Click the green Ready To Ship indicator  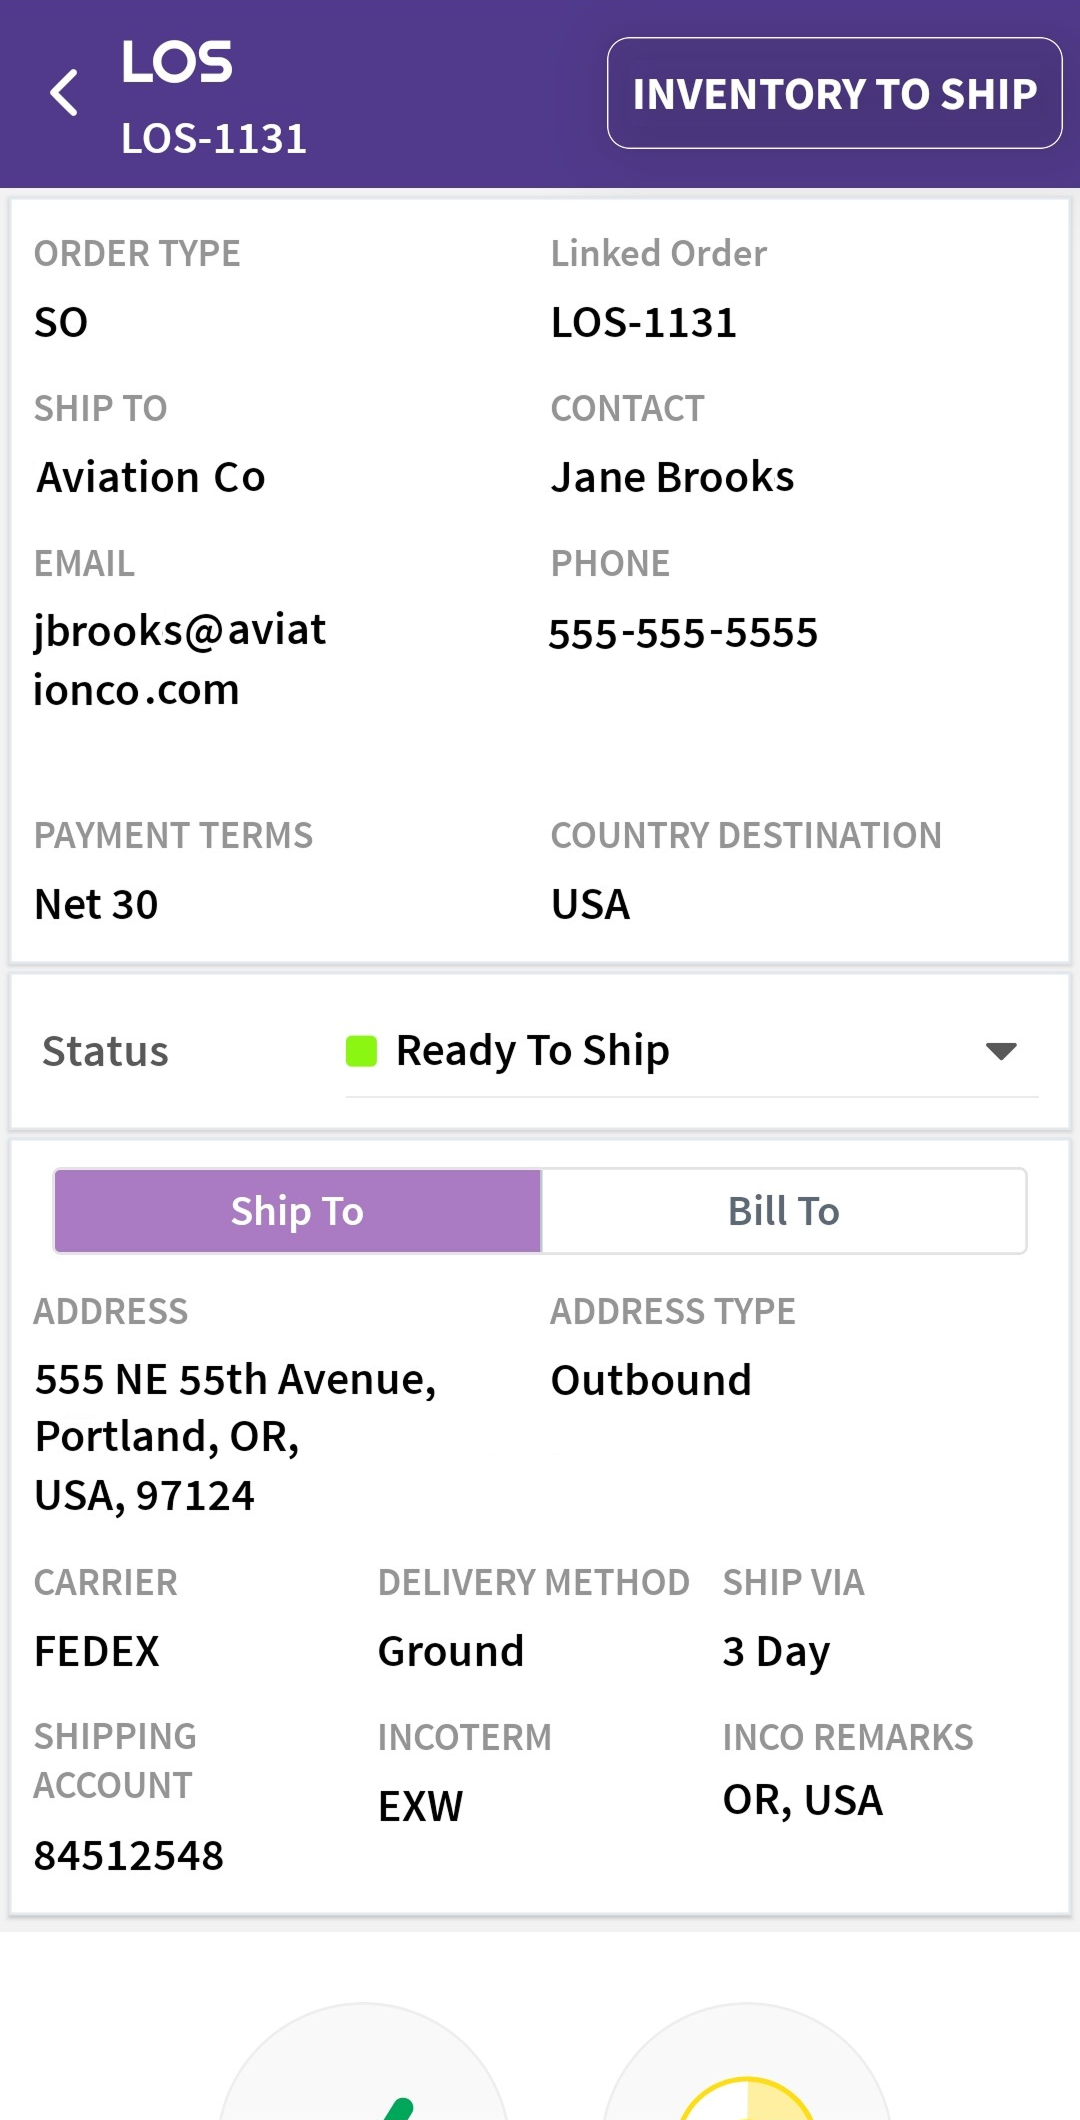point(361,1051)
